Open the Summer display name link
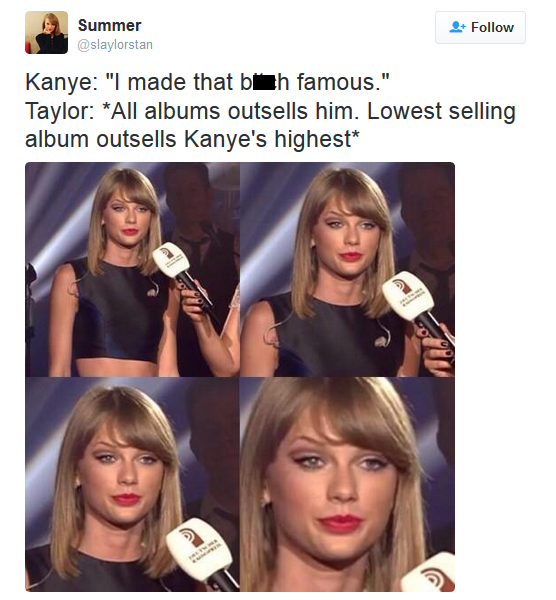Image resolution: width=556 pixels, height=600 pixels. pyautogui.click(x=109, y=26)
